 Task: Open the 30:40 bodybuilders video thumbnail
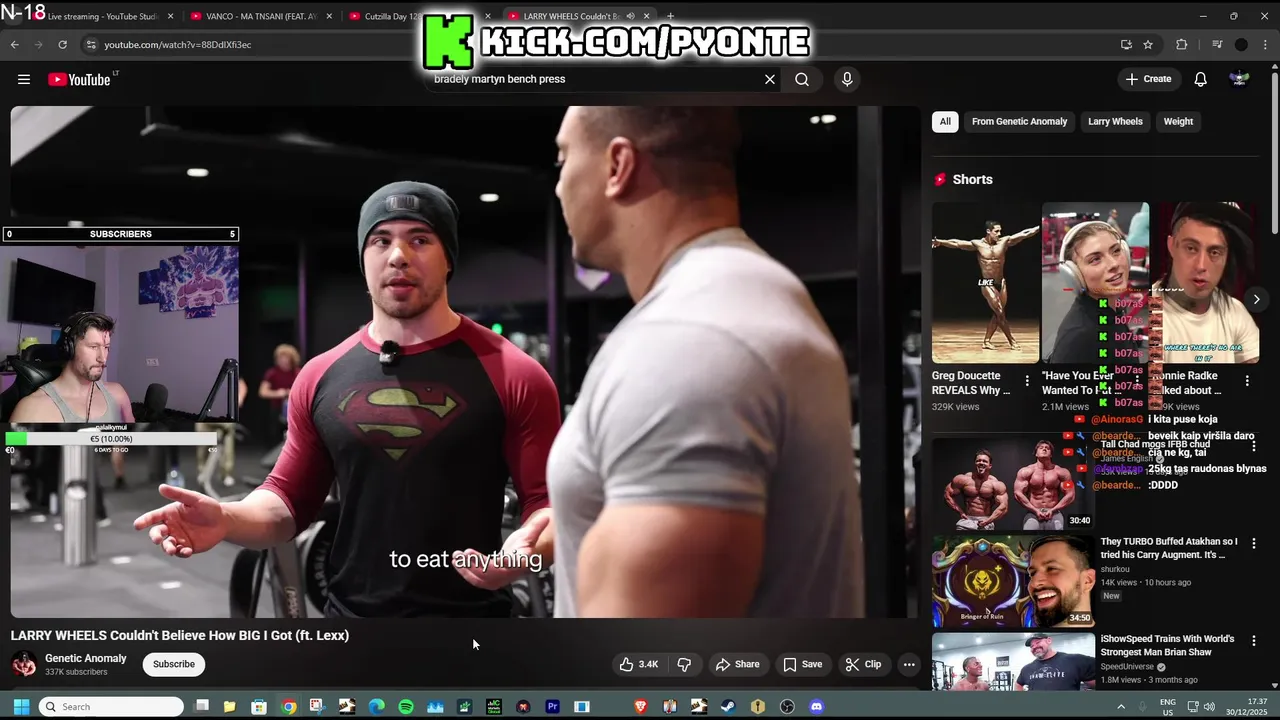pyautogui.click(x=1013, y=481)
